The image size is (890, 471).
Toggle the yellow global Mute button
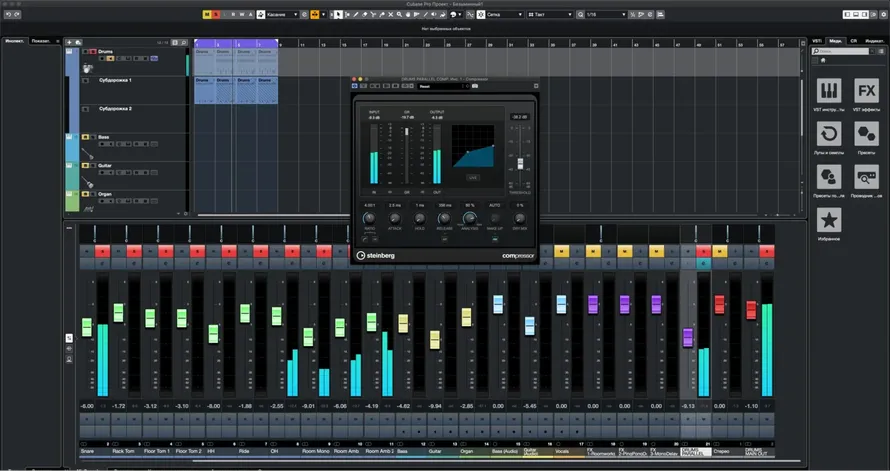[x=207, y=14]
